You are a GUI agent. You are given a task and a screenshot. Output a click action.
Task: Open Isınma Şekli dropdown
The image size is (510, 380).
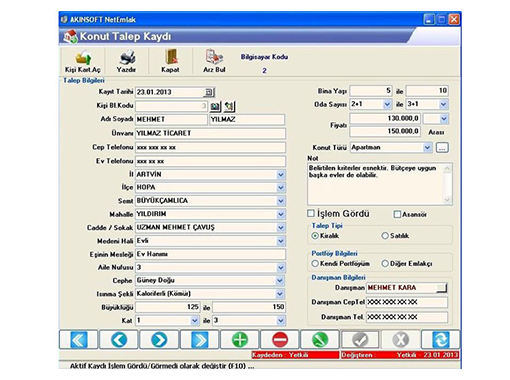(x=281, y=294)
